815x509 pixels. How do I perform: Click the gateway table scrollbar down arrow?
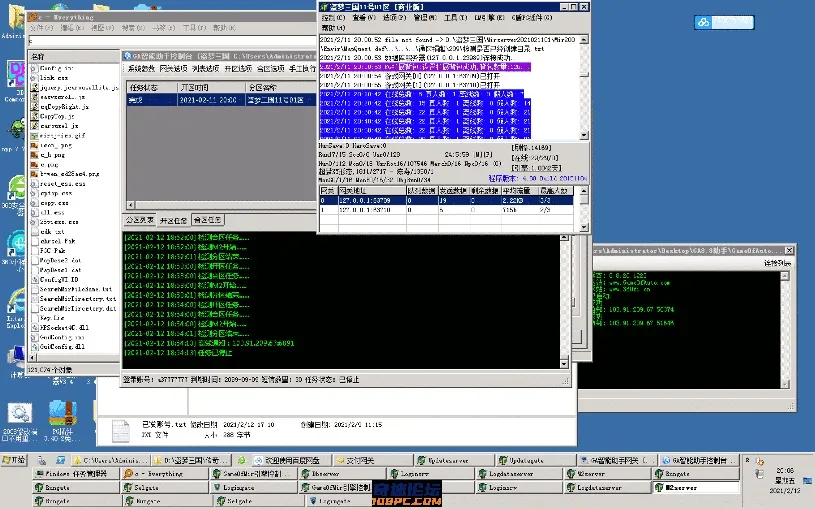(584, 227)
